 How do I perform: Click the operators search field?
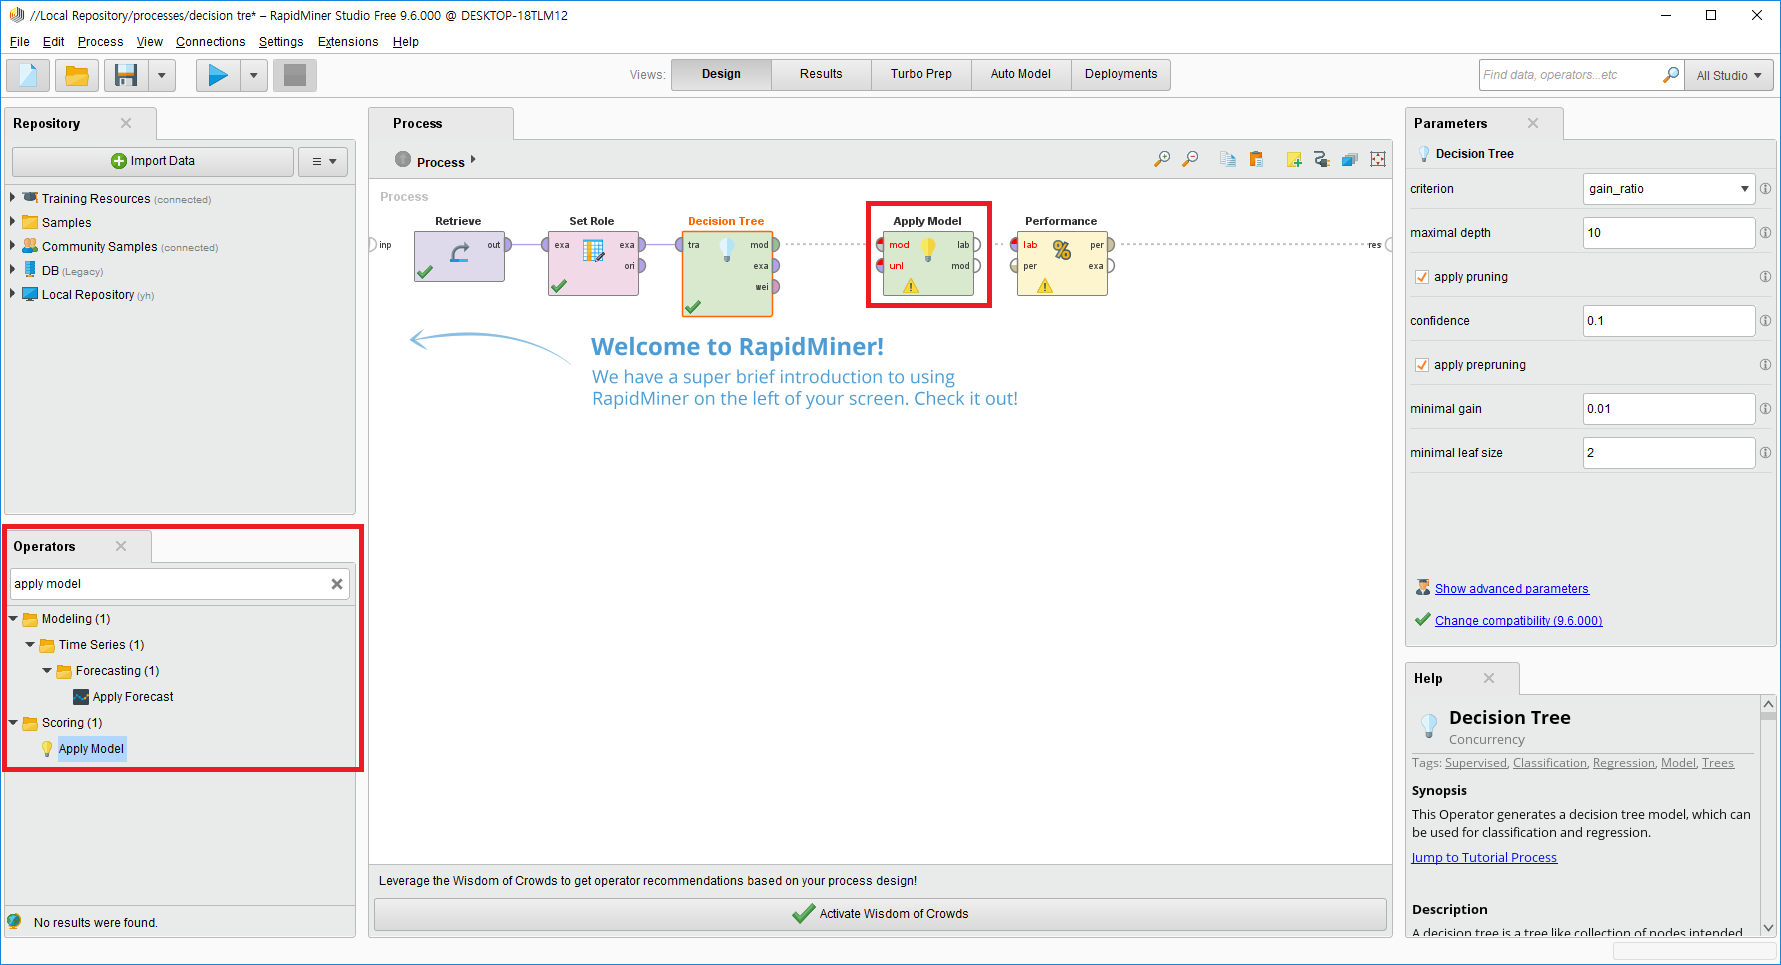pos(168,584)
